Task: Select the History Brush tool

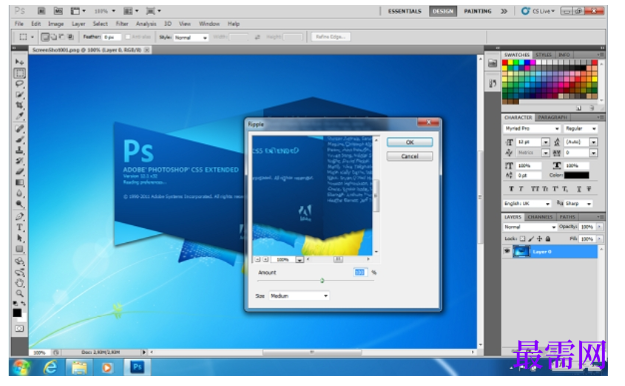Action: click(x=19, y=161)
